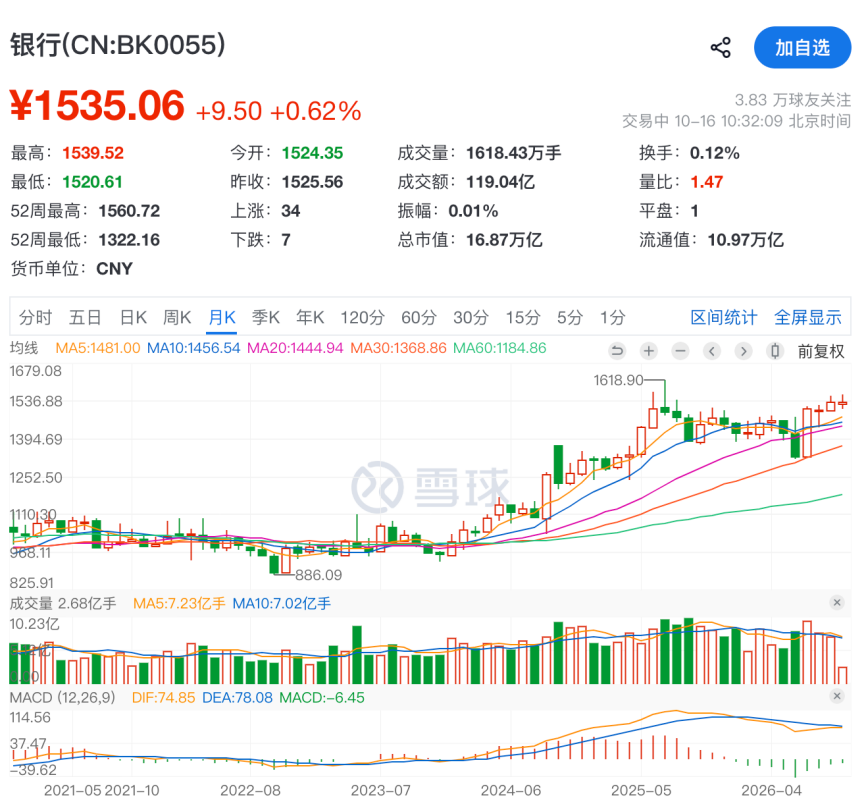The image size is (866, 802).
Task: Click the MACD (12,26,9) label
Action: click(62, 698)
